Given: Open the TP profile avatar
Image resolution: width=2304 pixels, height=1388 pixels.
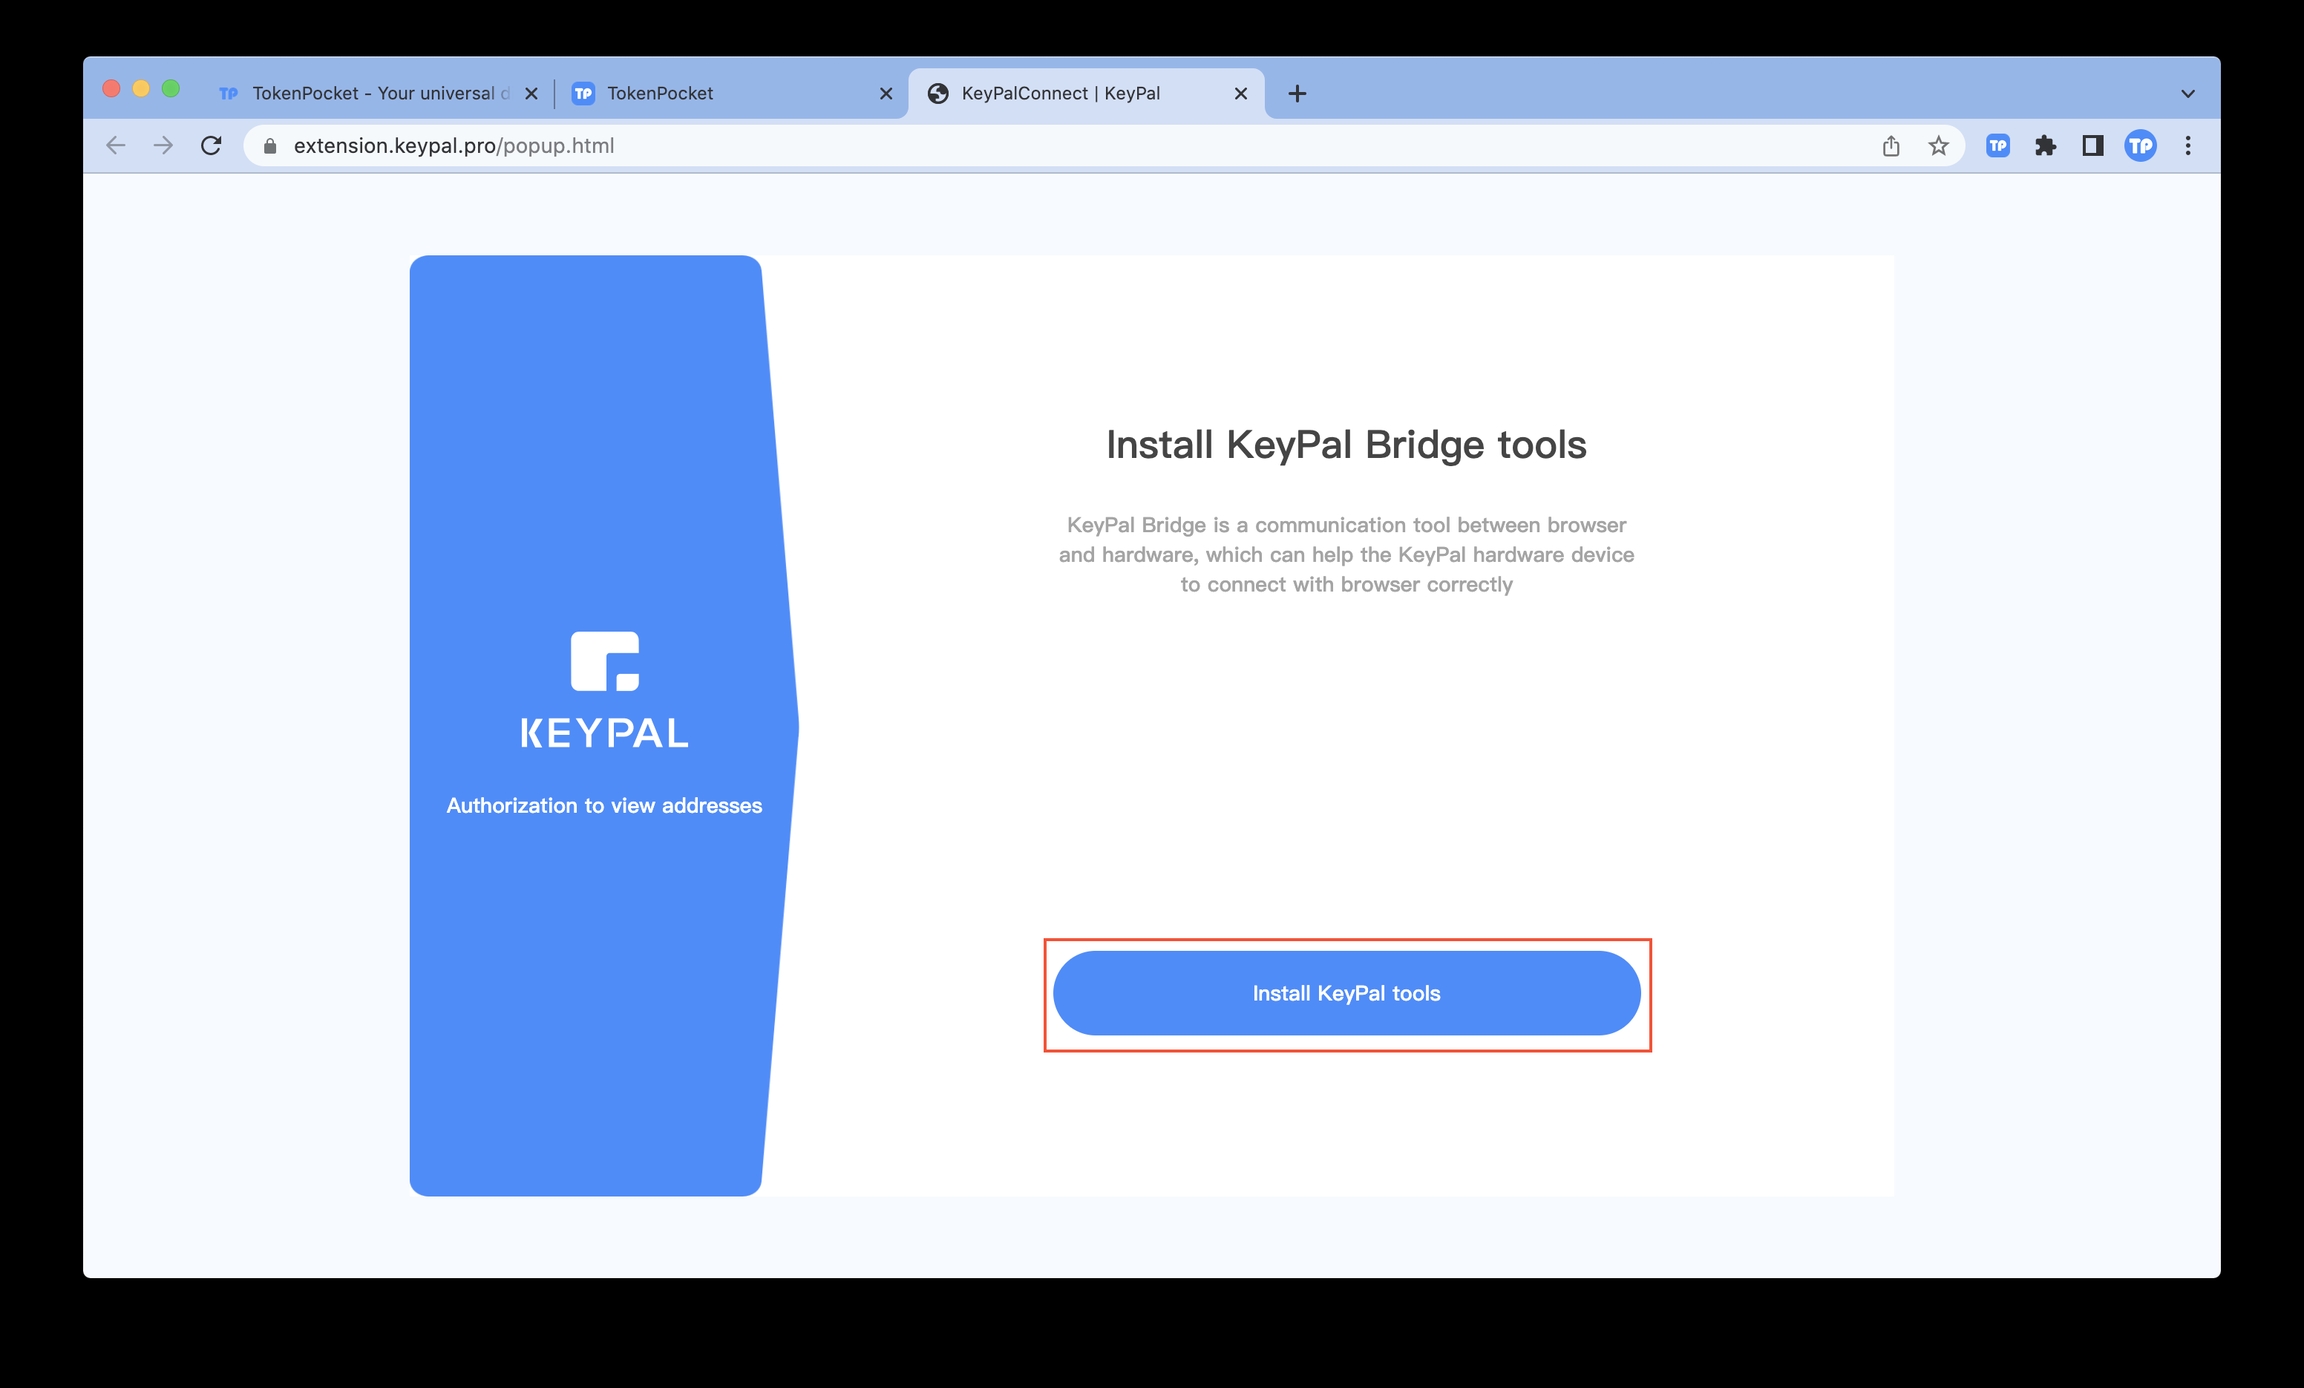Looking at the screenshot, I should [x=2140, y=146].
